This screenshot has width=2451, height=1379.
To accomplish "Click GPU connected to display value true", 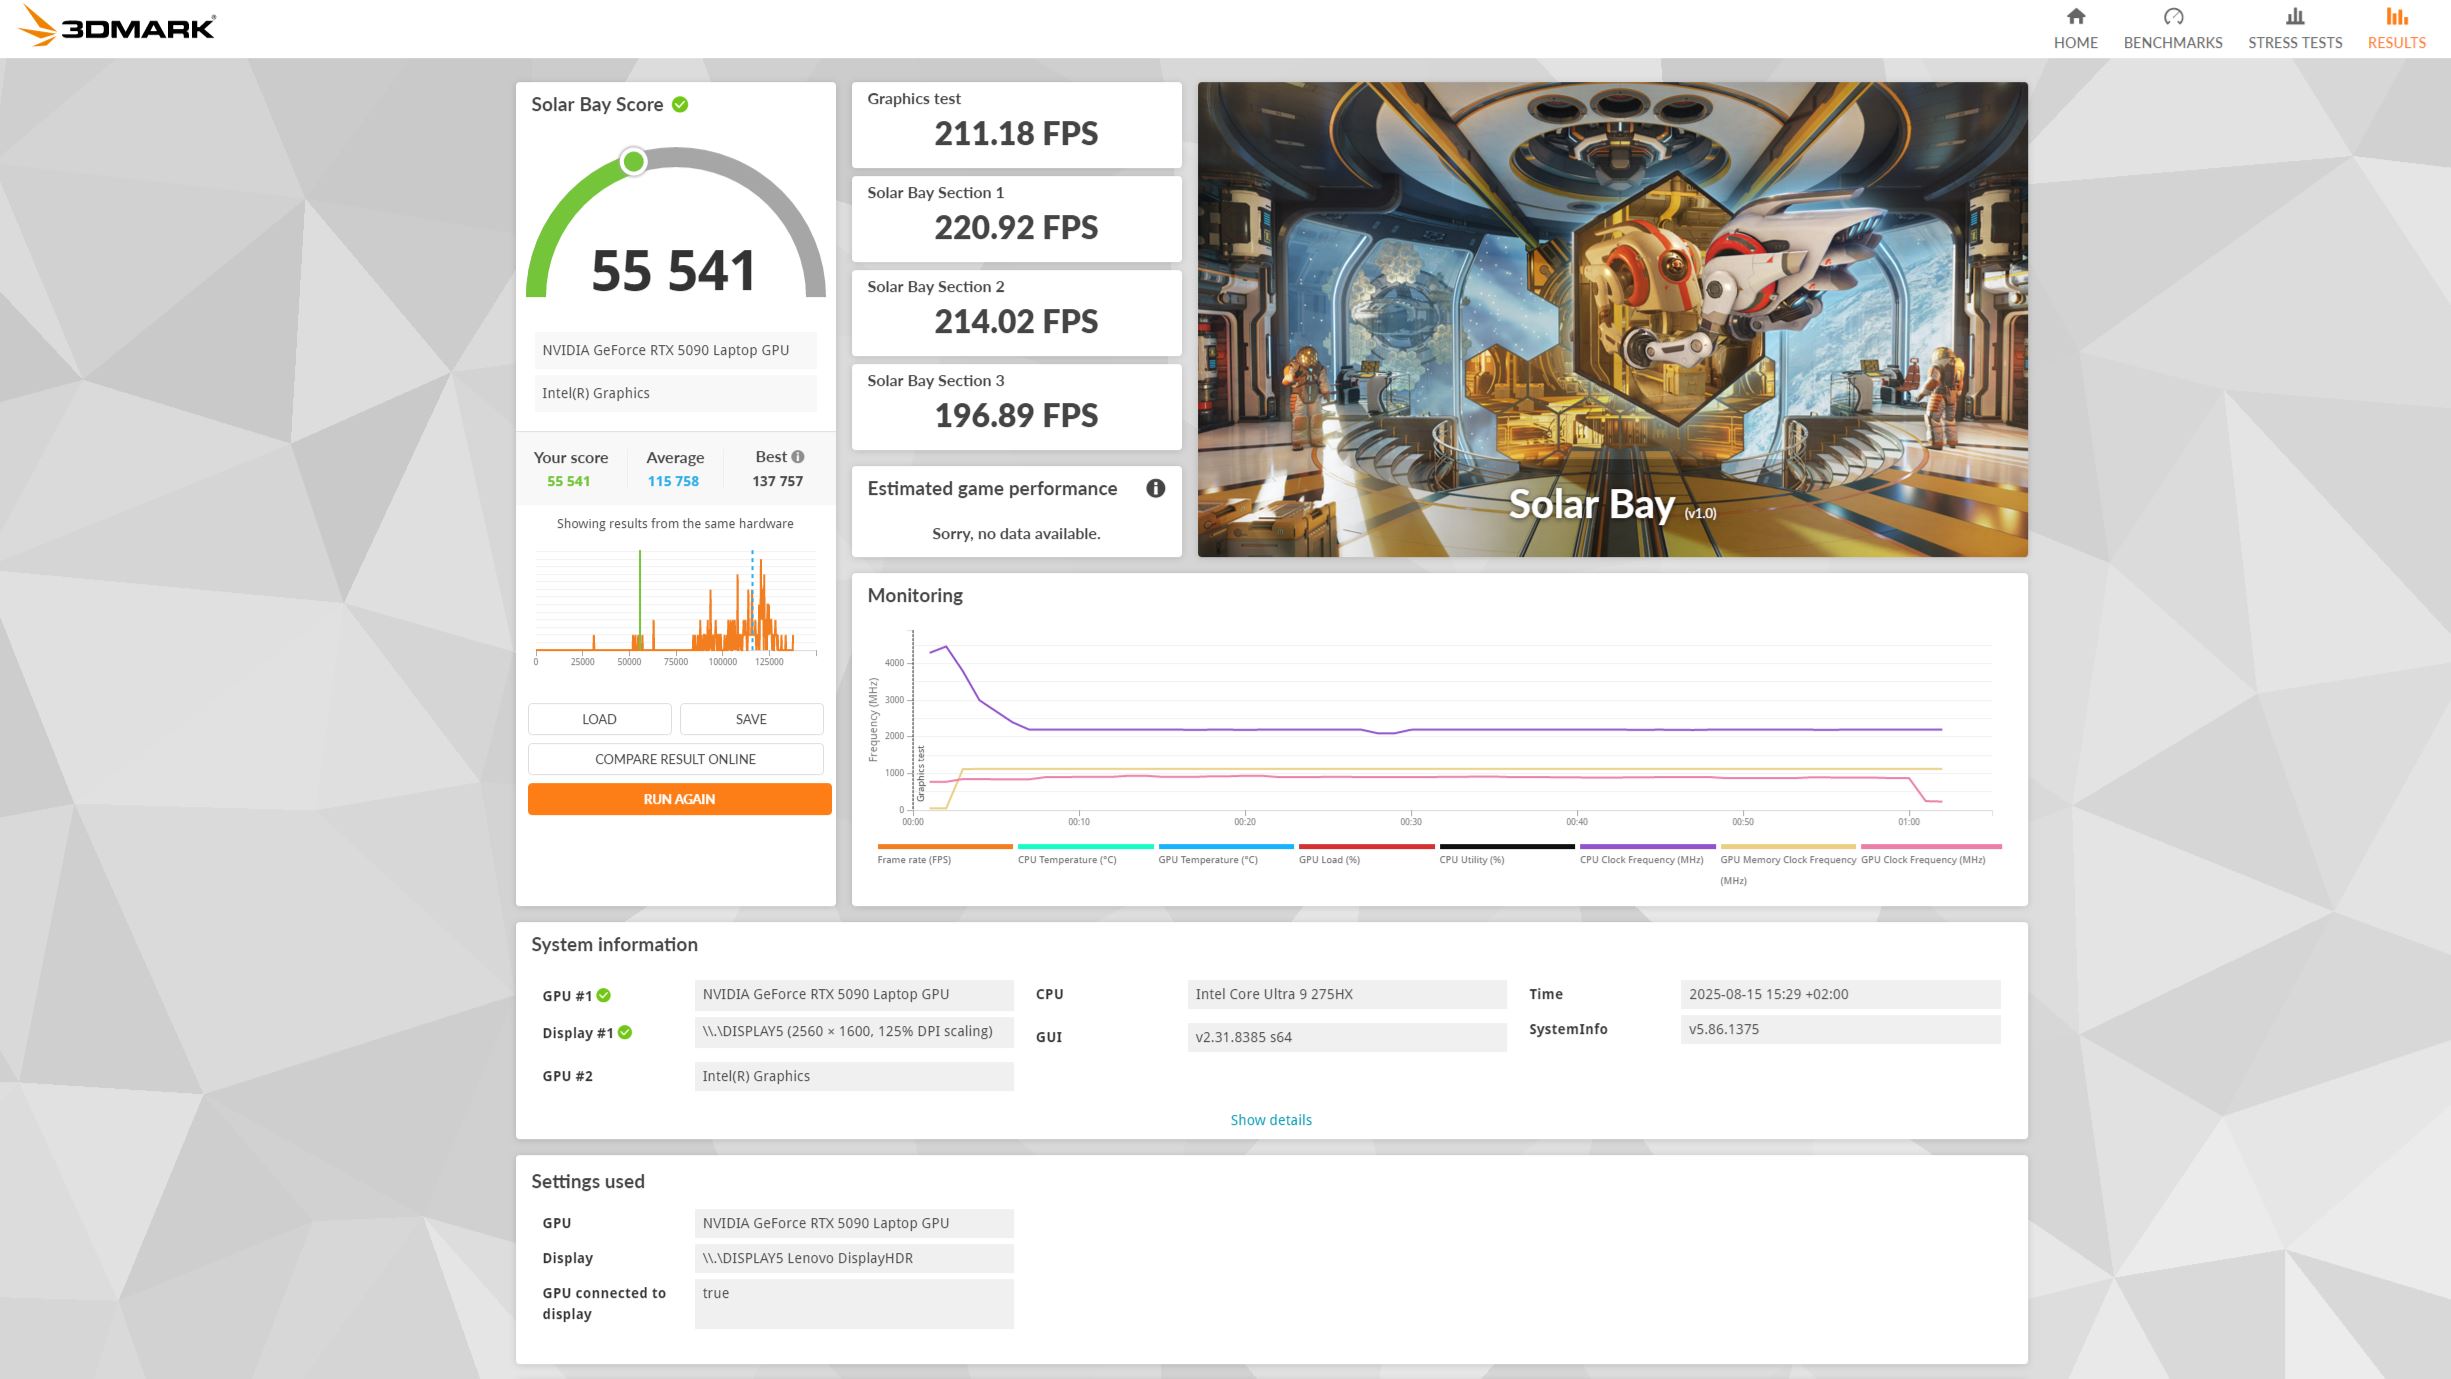I will 854,1304.
